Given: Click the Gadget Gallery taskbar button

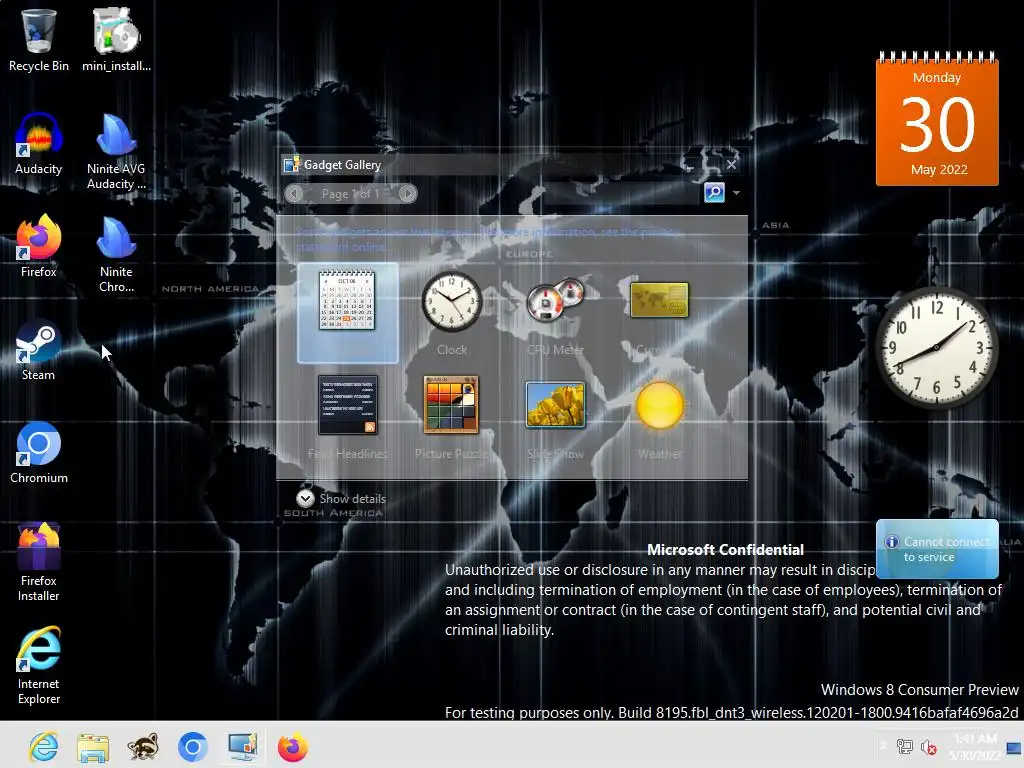Looking at the screenshot, I should click(x=242, y=746).
